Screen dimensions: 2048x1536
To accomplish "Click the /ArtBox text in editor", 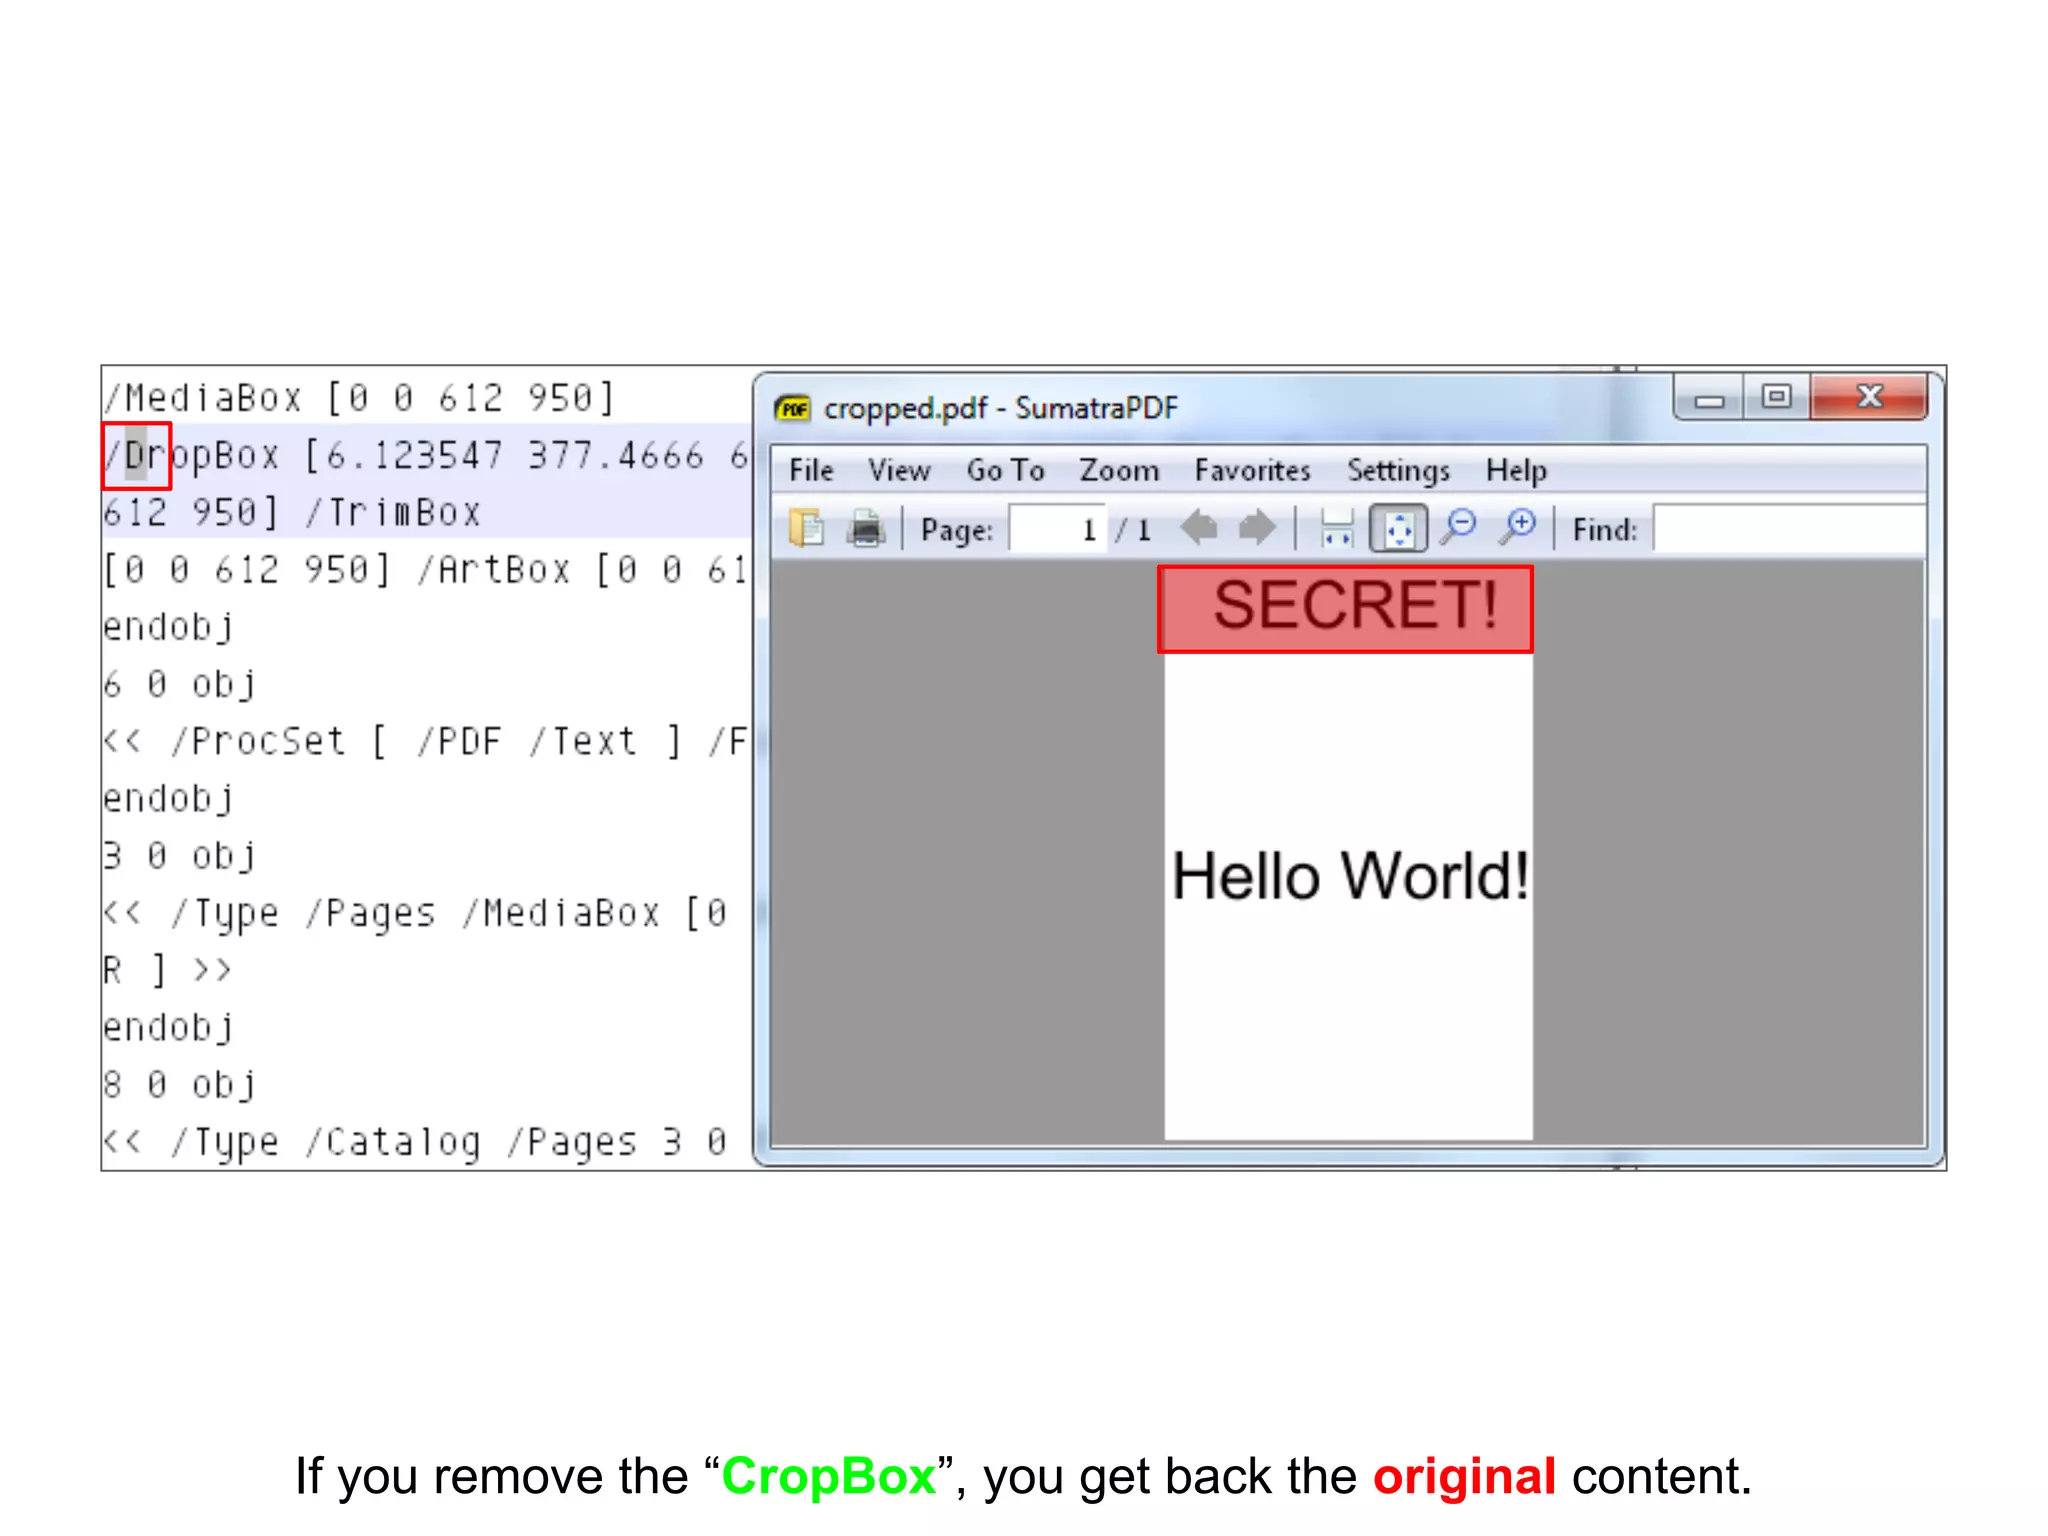I will pyautogui.click(x=494, y=570).
